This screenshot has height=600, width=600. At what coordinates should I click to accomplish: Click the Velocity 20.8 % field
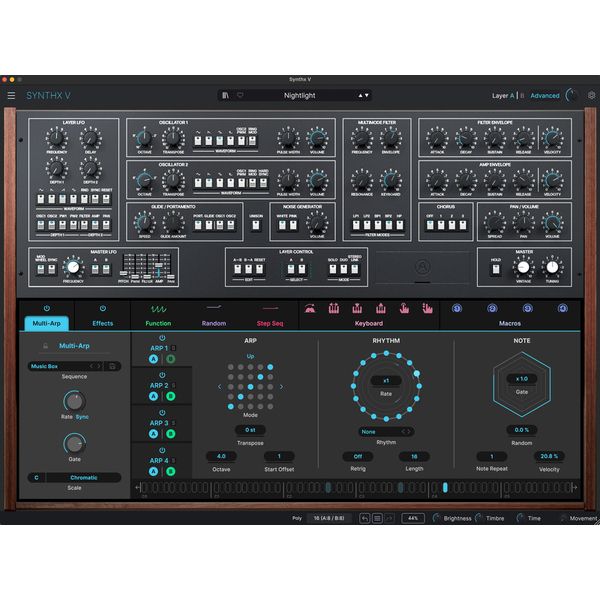(549, 456)
